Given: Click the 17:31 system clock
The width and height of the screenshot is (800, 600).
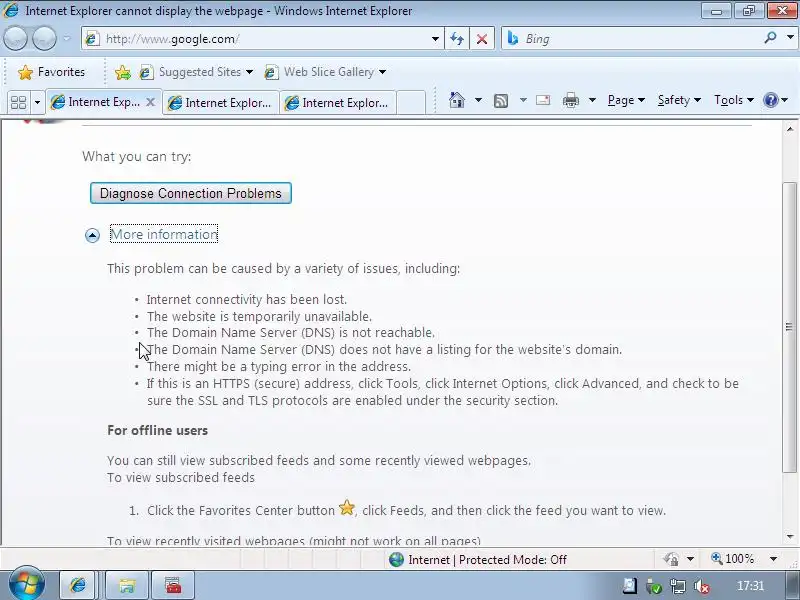Looking at the screenshot, I should coord(750,586).
